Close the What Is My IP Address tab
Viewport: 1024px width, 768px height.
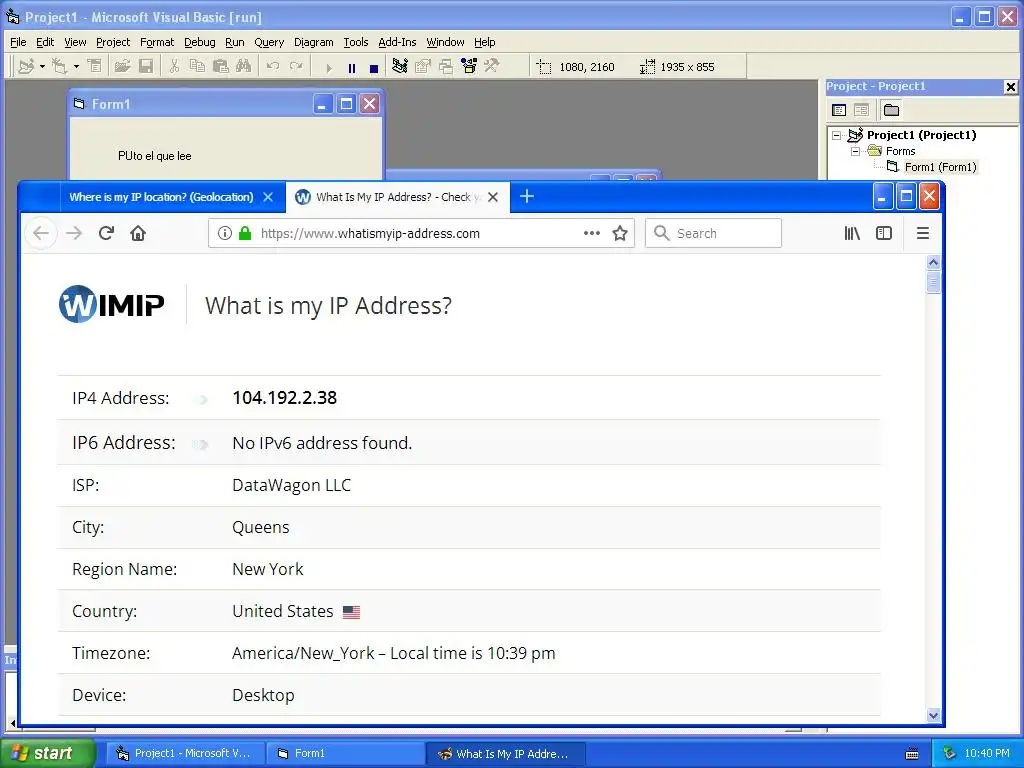(x=493, y=197)
